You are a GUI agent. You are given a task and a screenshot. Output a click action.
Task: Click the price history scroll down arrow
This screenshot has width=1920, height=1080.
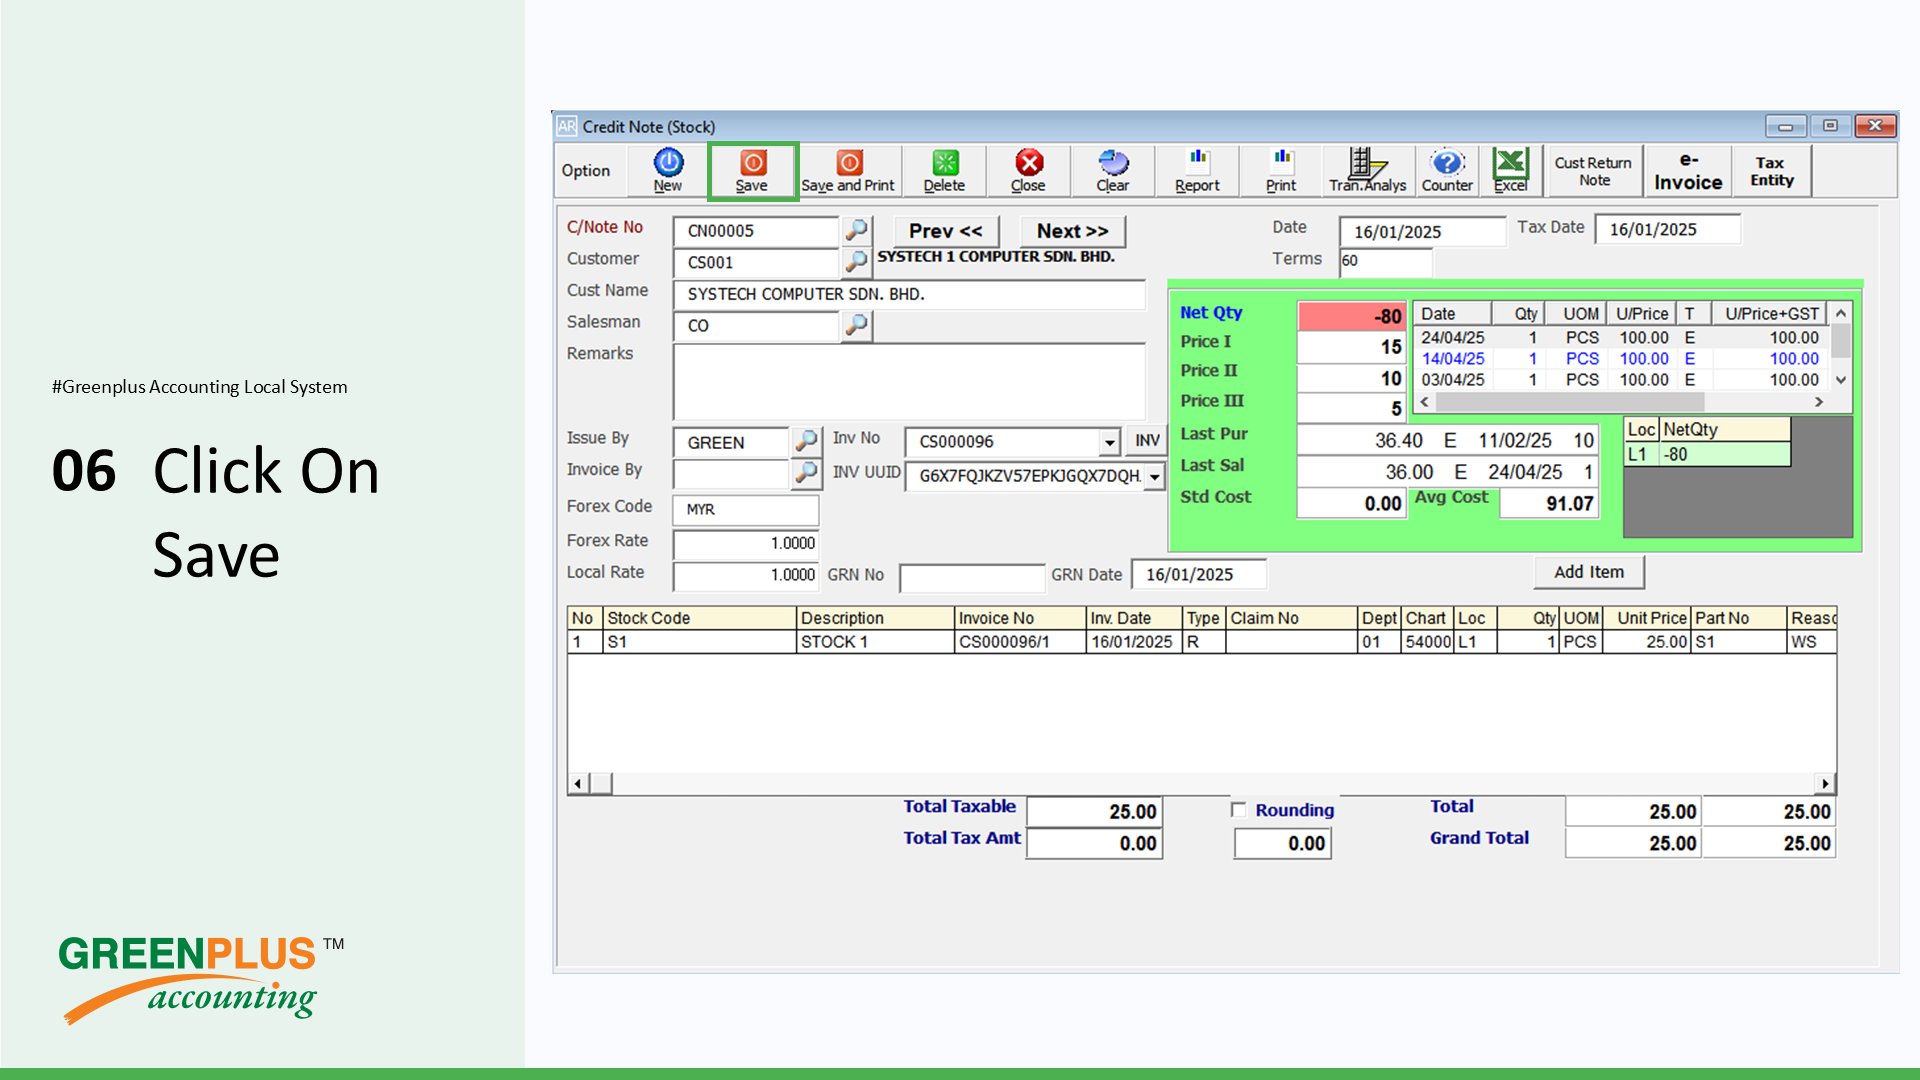[x=1840, y=380]
